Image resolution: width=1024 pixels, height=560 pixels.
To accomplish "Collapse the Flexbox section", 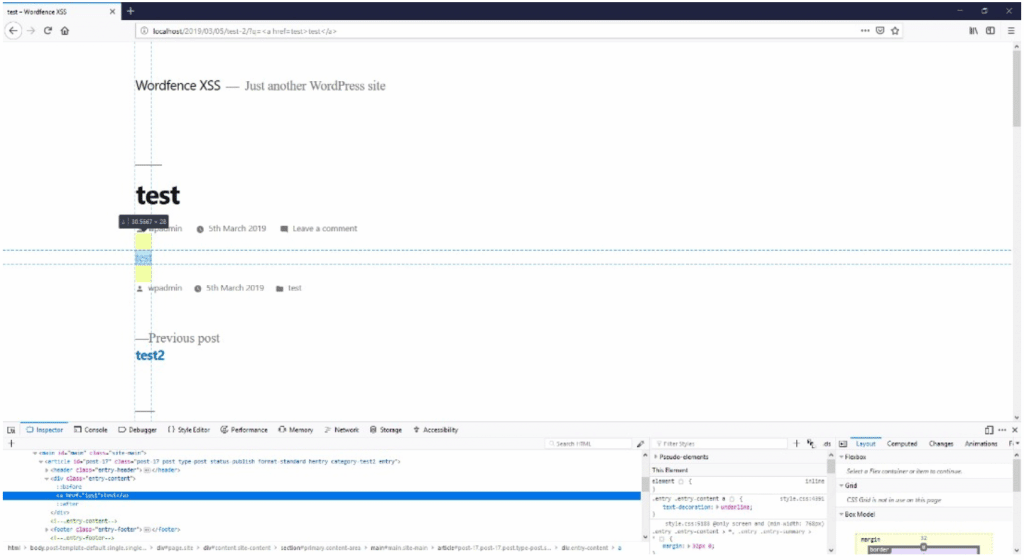I will point(842,458).
